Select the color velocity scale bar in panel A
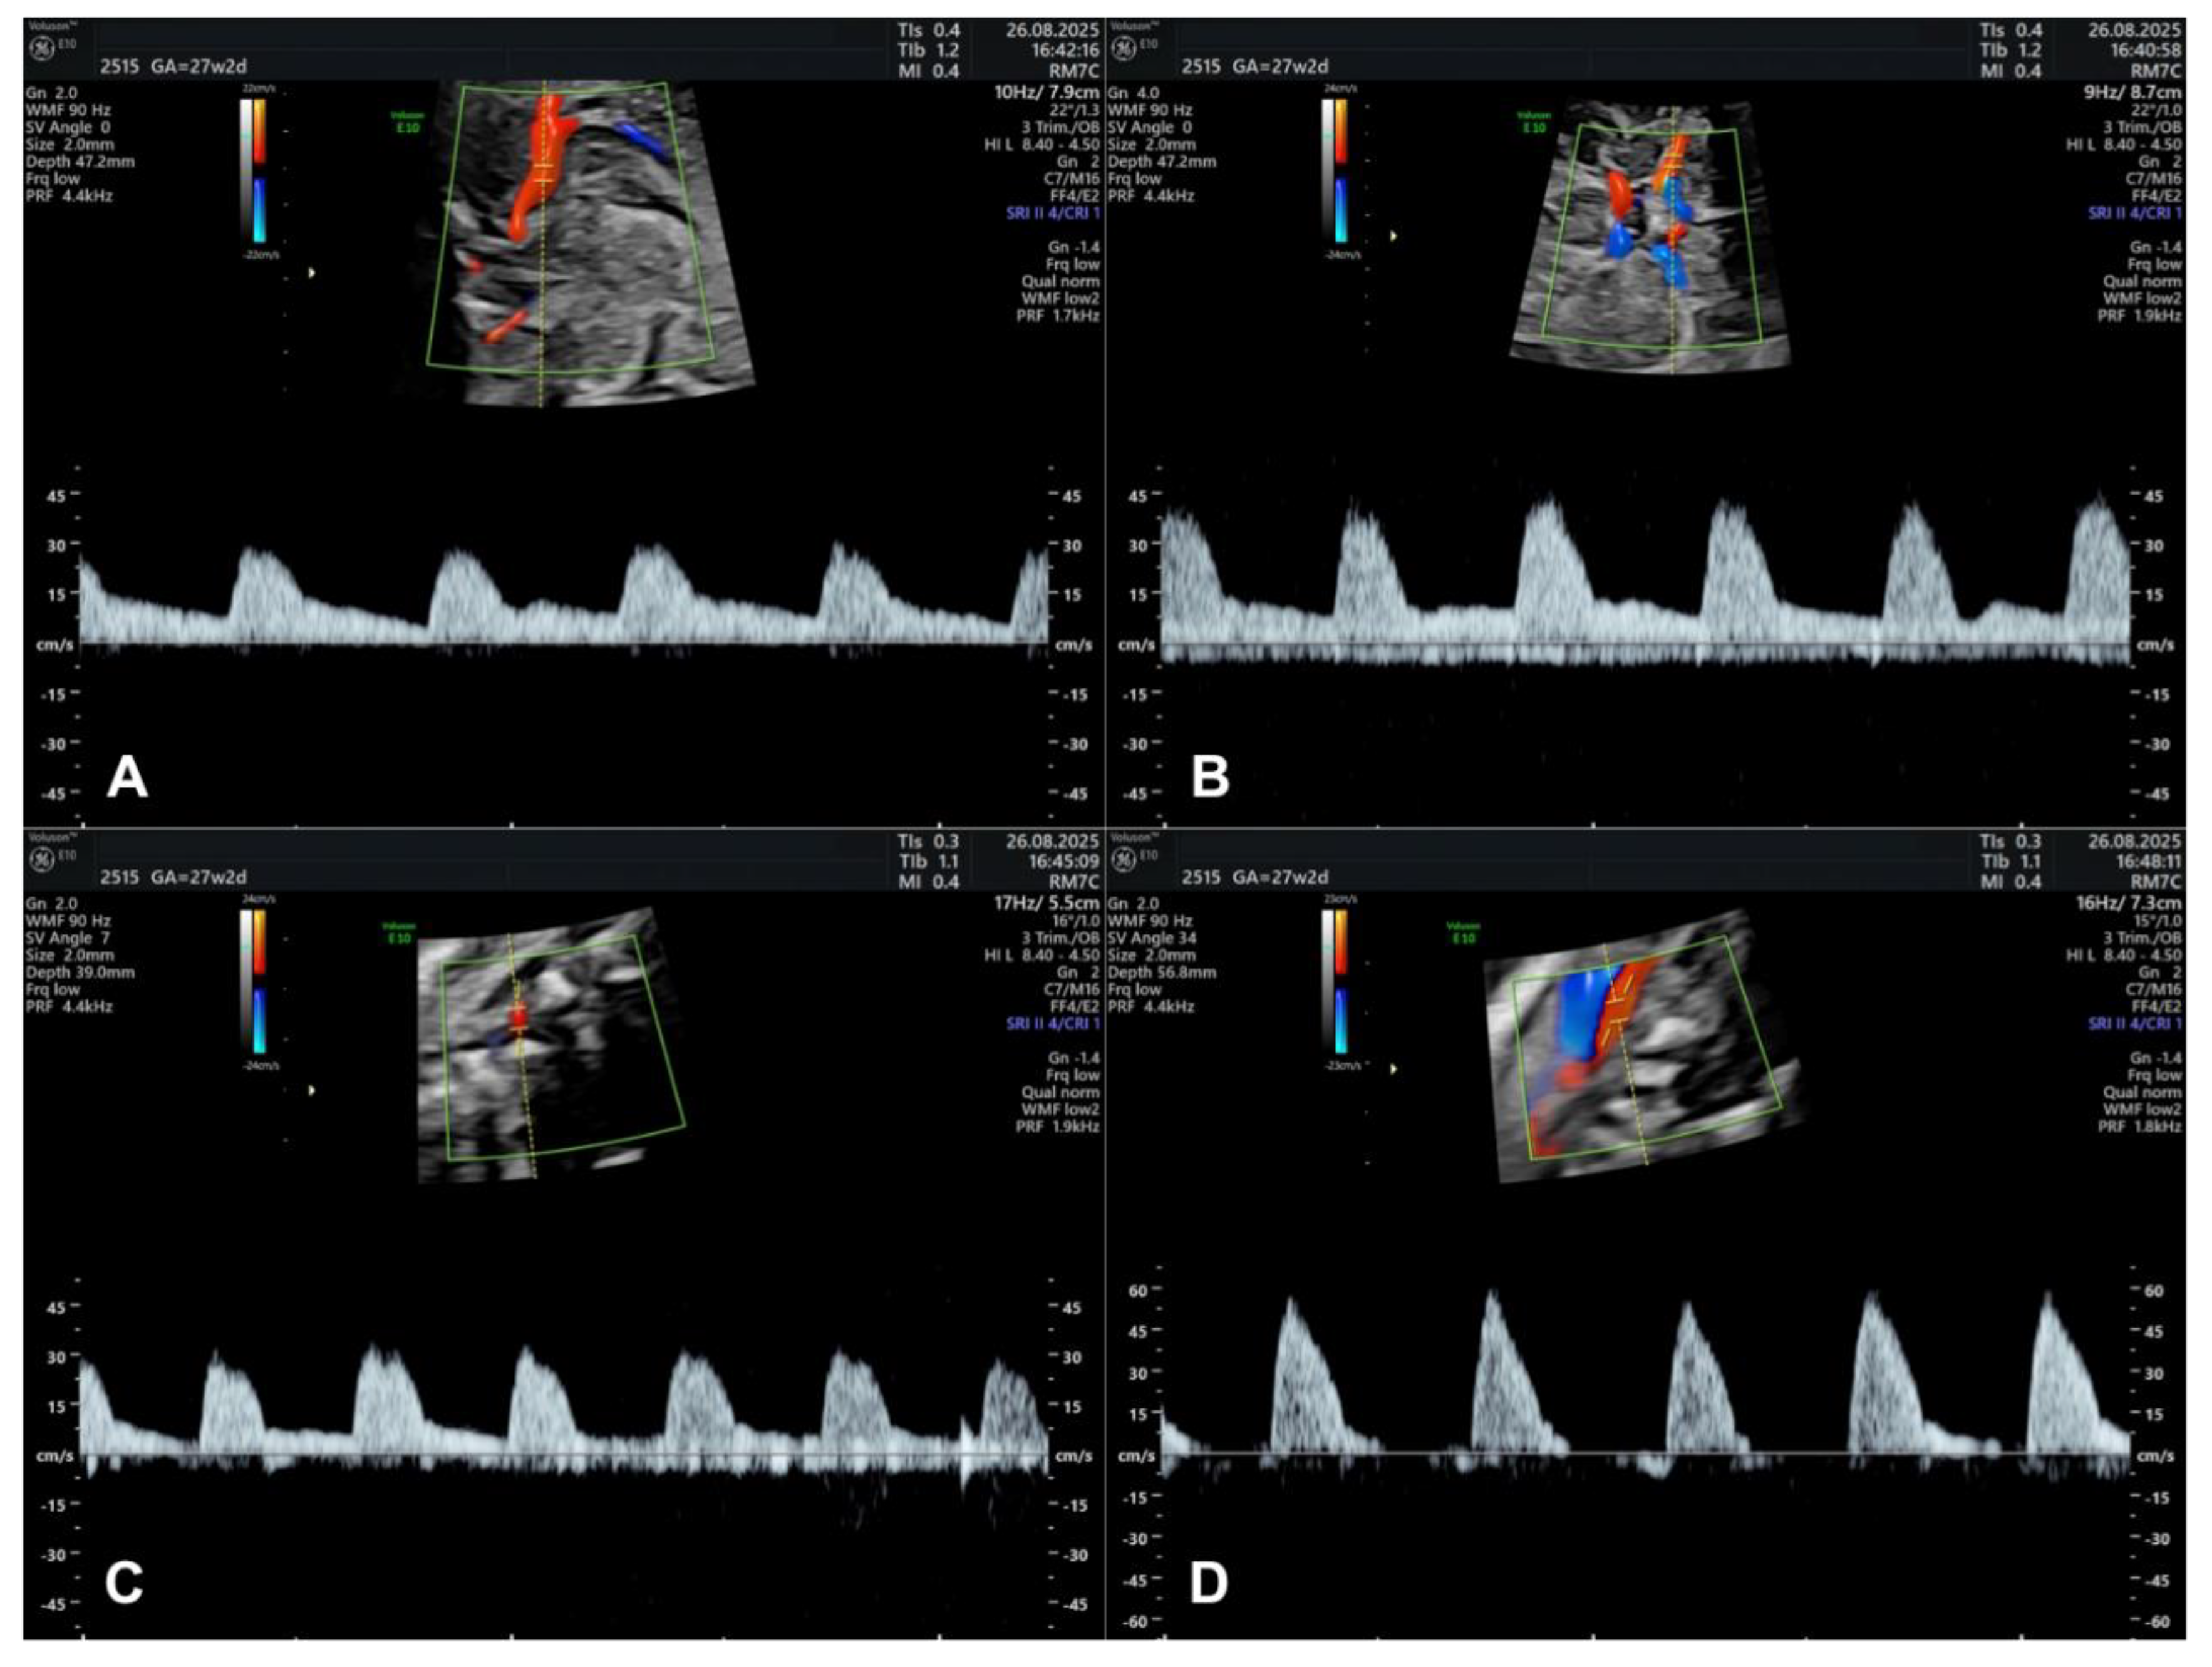Image resolution: width=2212 pixels, height=1667 pixels. pyautogui.click(x=259, y=170)
